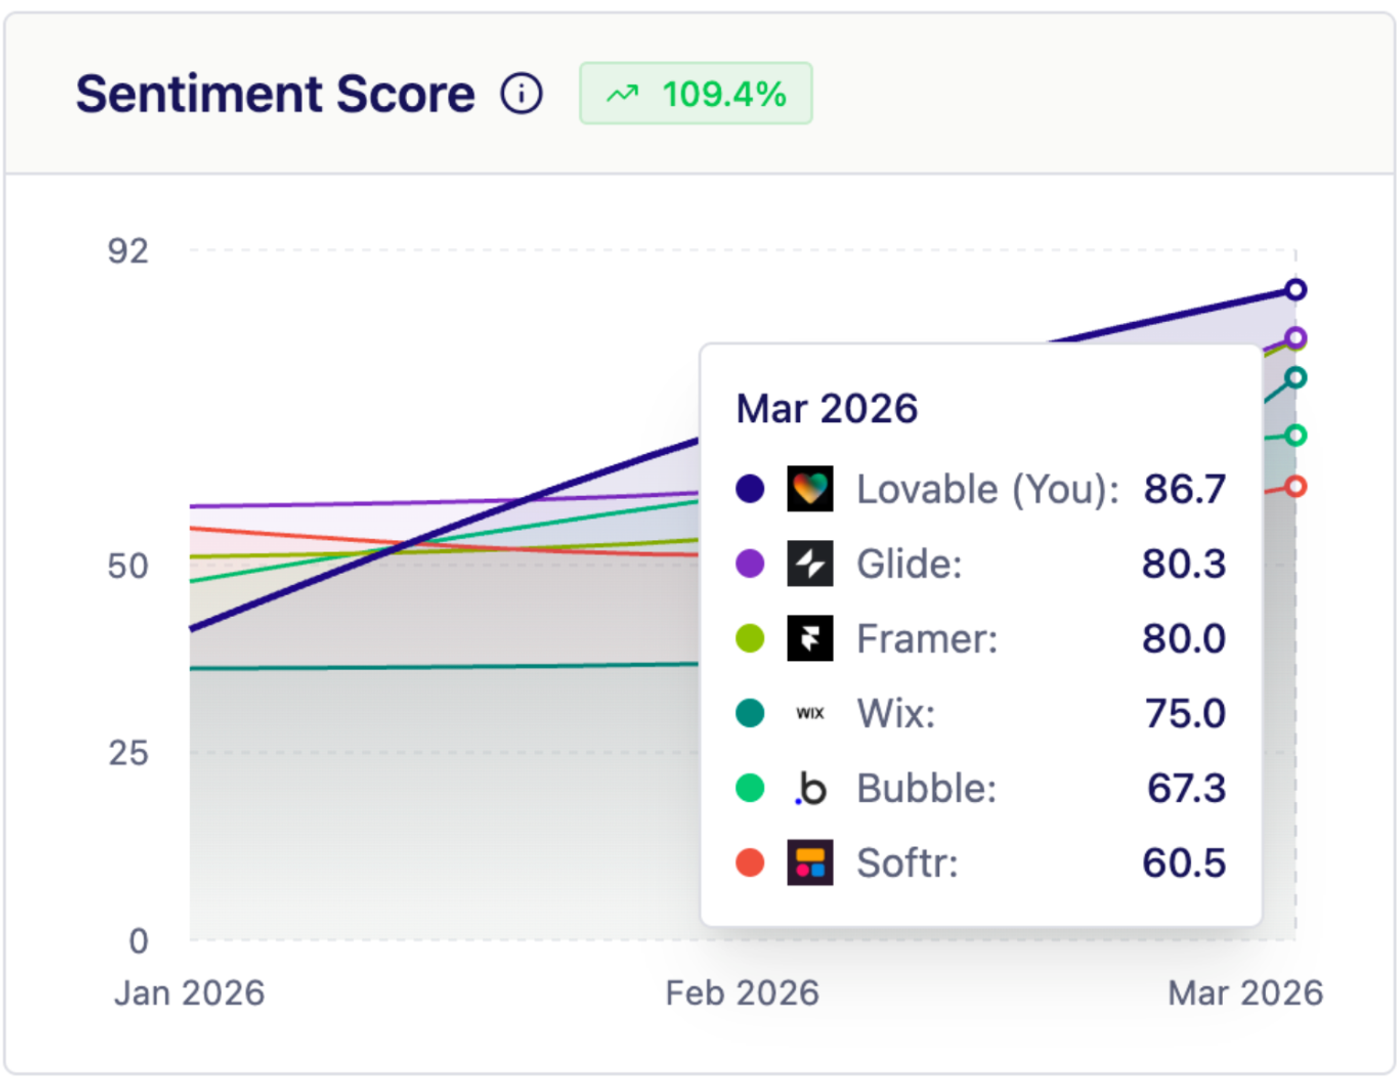Toggle the Wix series via its teal dot

pos(750,713)
